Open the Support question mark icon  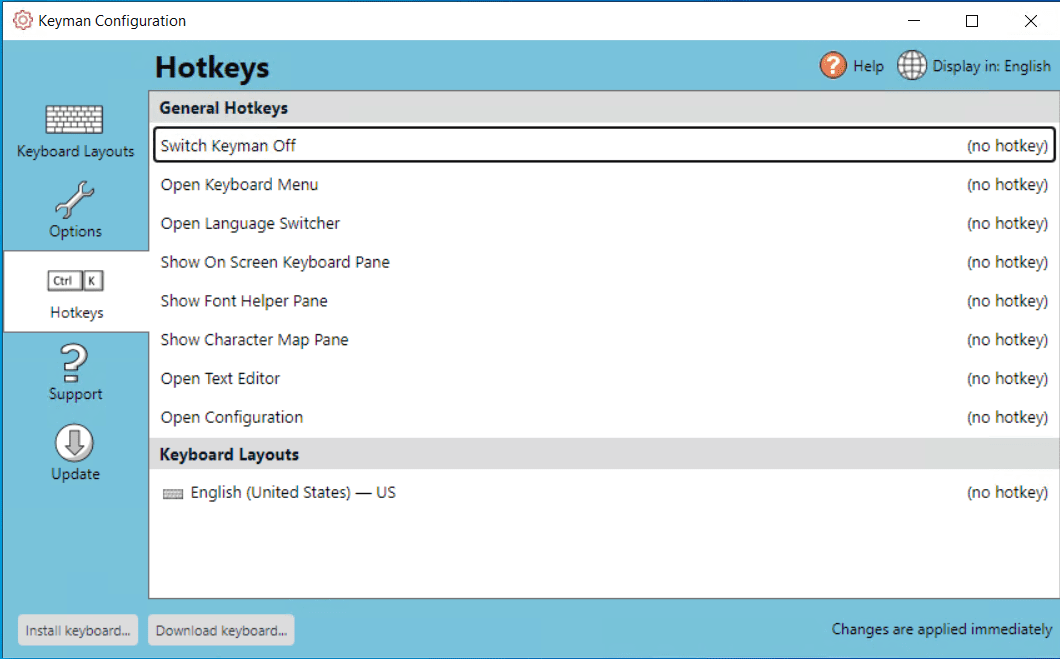[x=74, y=363]
